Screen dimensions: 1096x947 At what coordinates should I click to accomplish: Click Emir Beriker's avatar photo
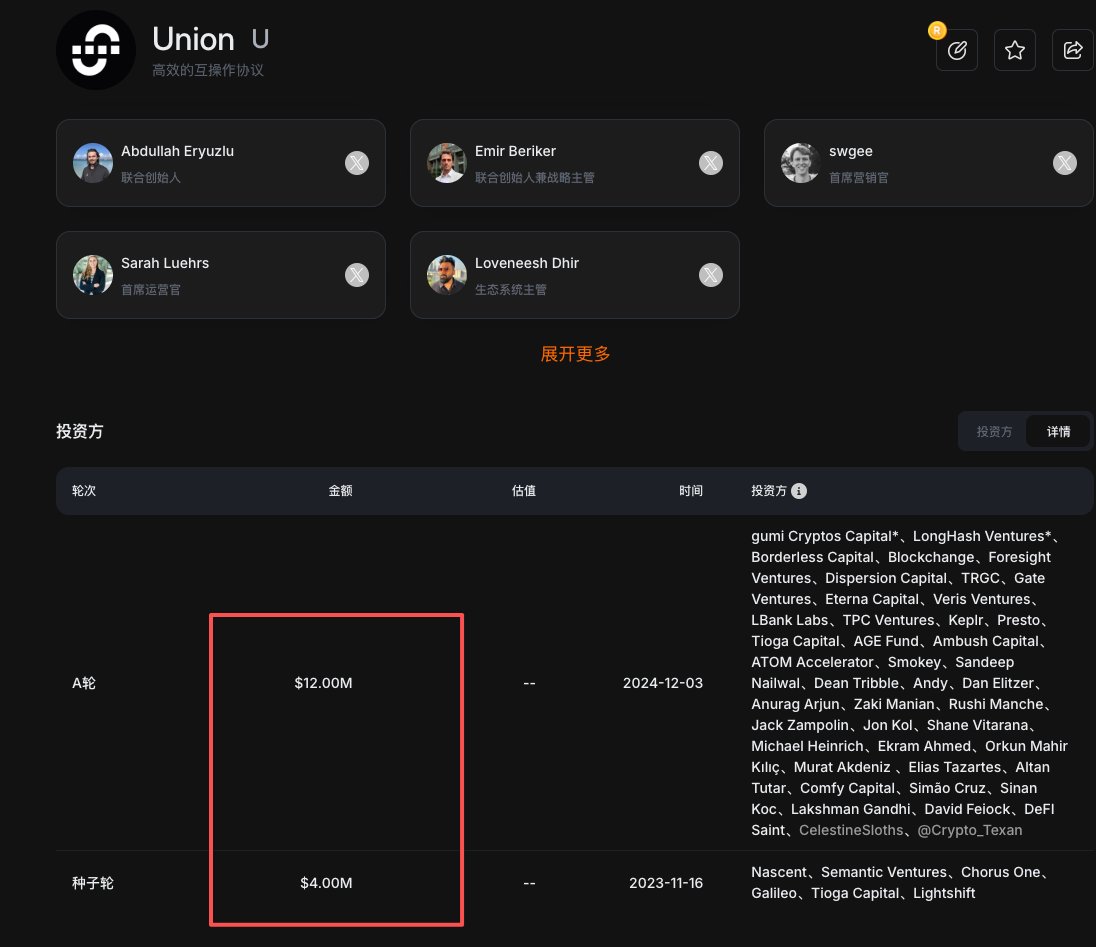click(447, 163)
